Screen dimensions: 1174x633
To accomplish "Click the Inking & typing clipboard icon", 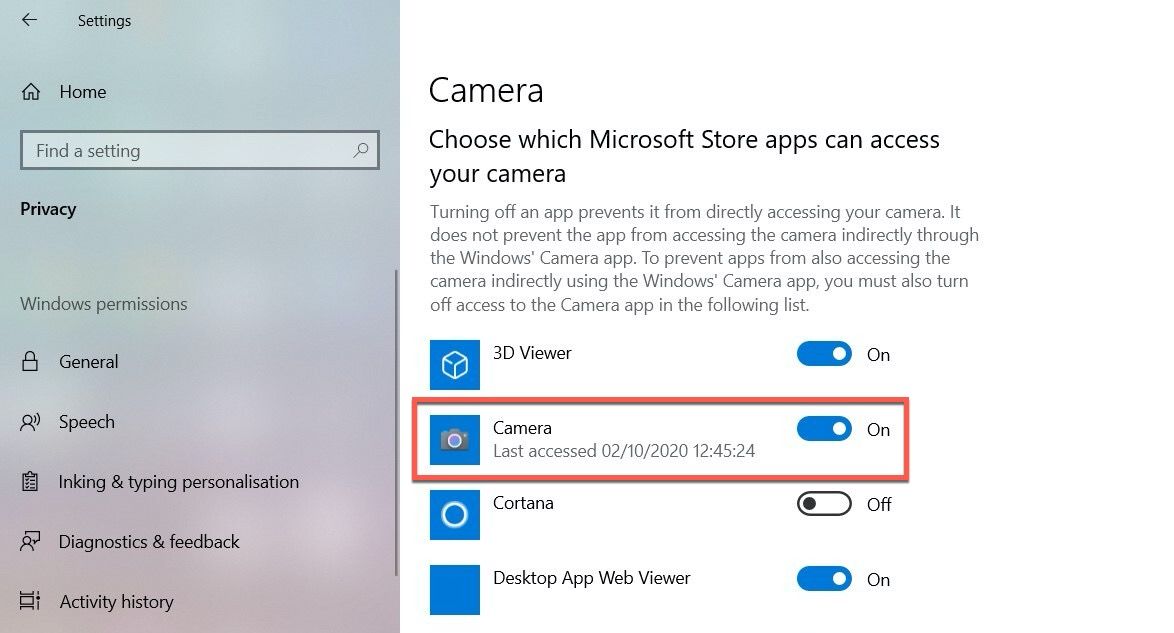I will [x=31, y=482].
